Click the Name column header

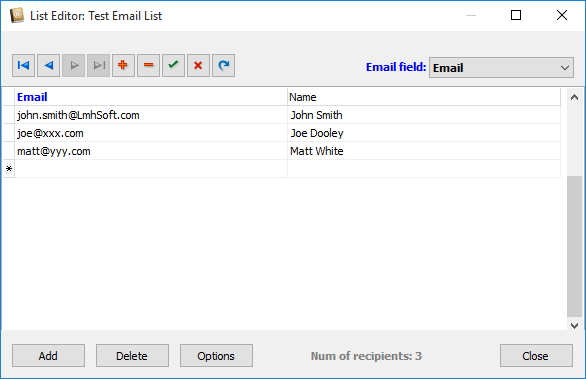424,97
